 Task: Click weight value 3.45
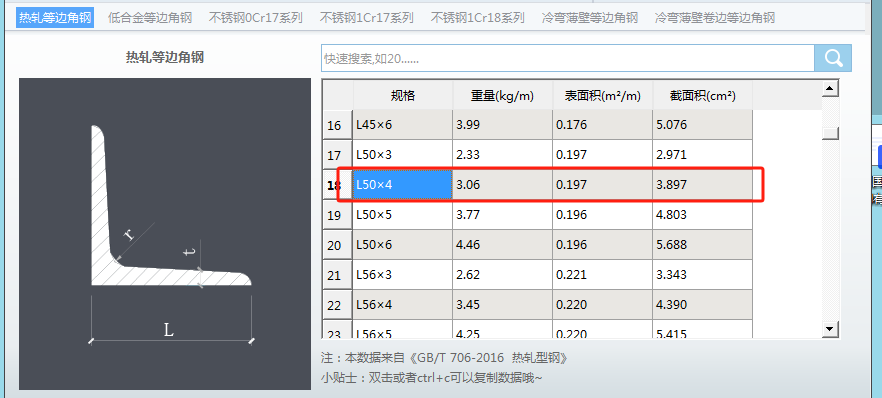click(502, 305)
